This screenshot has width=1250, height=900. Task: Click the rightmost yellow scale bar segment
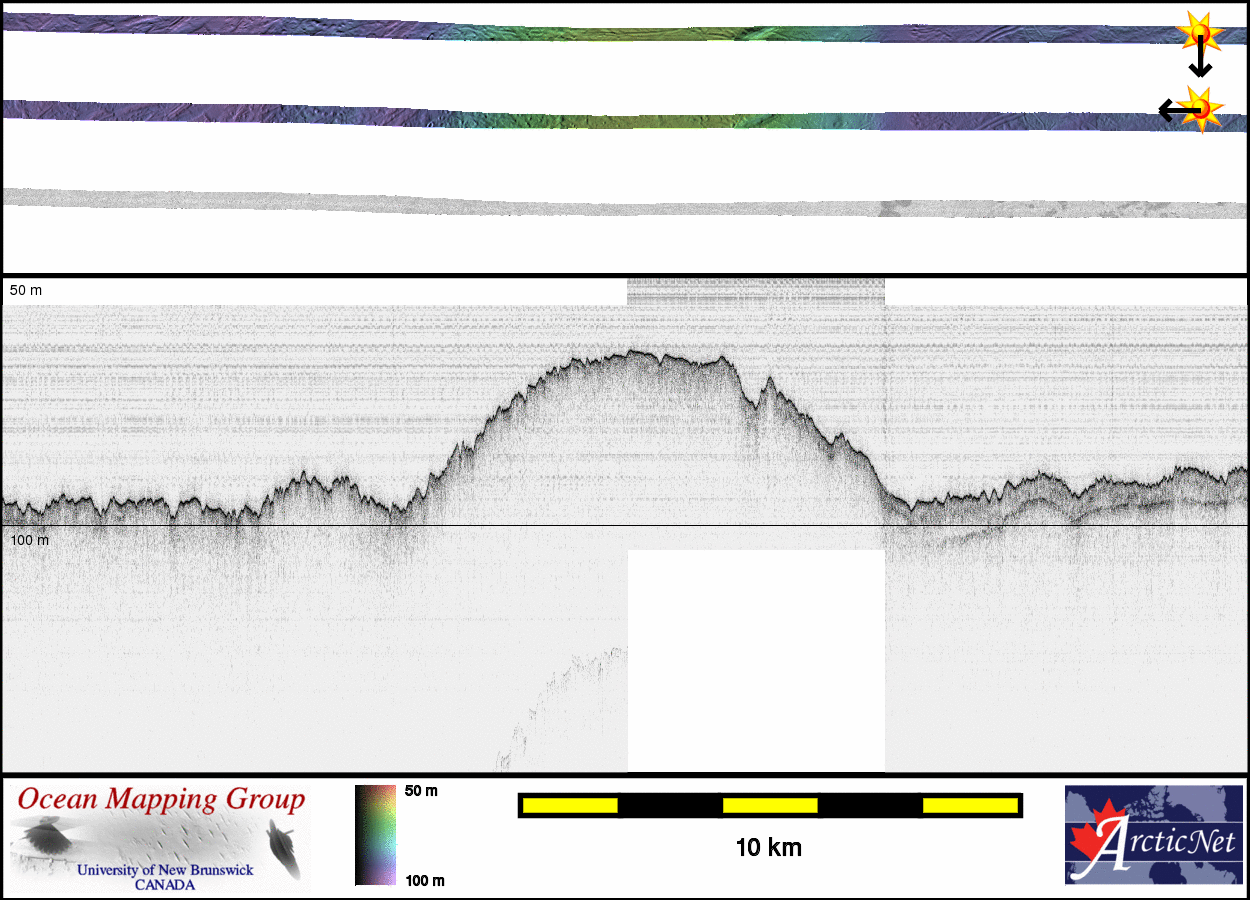(x=969, y=805)
